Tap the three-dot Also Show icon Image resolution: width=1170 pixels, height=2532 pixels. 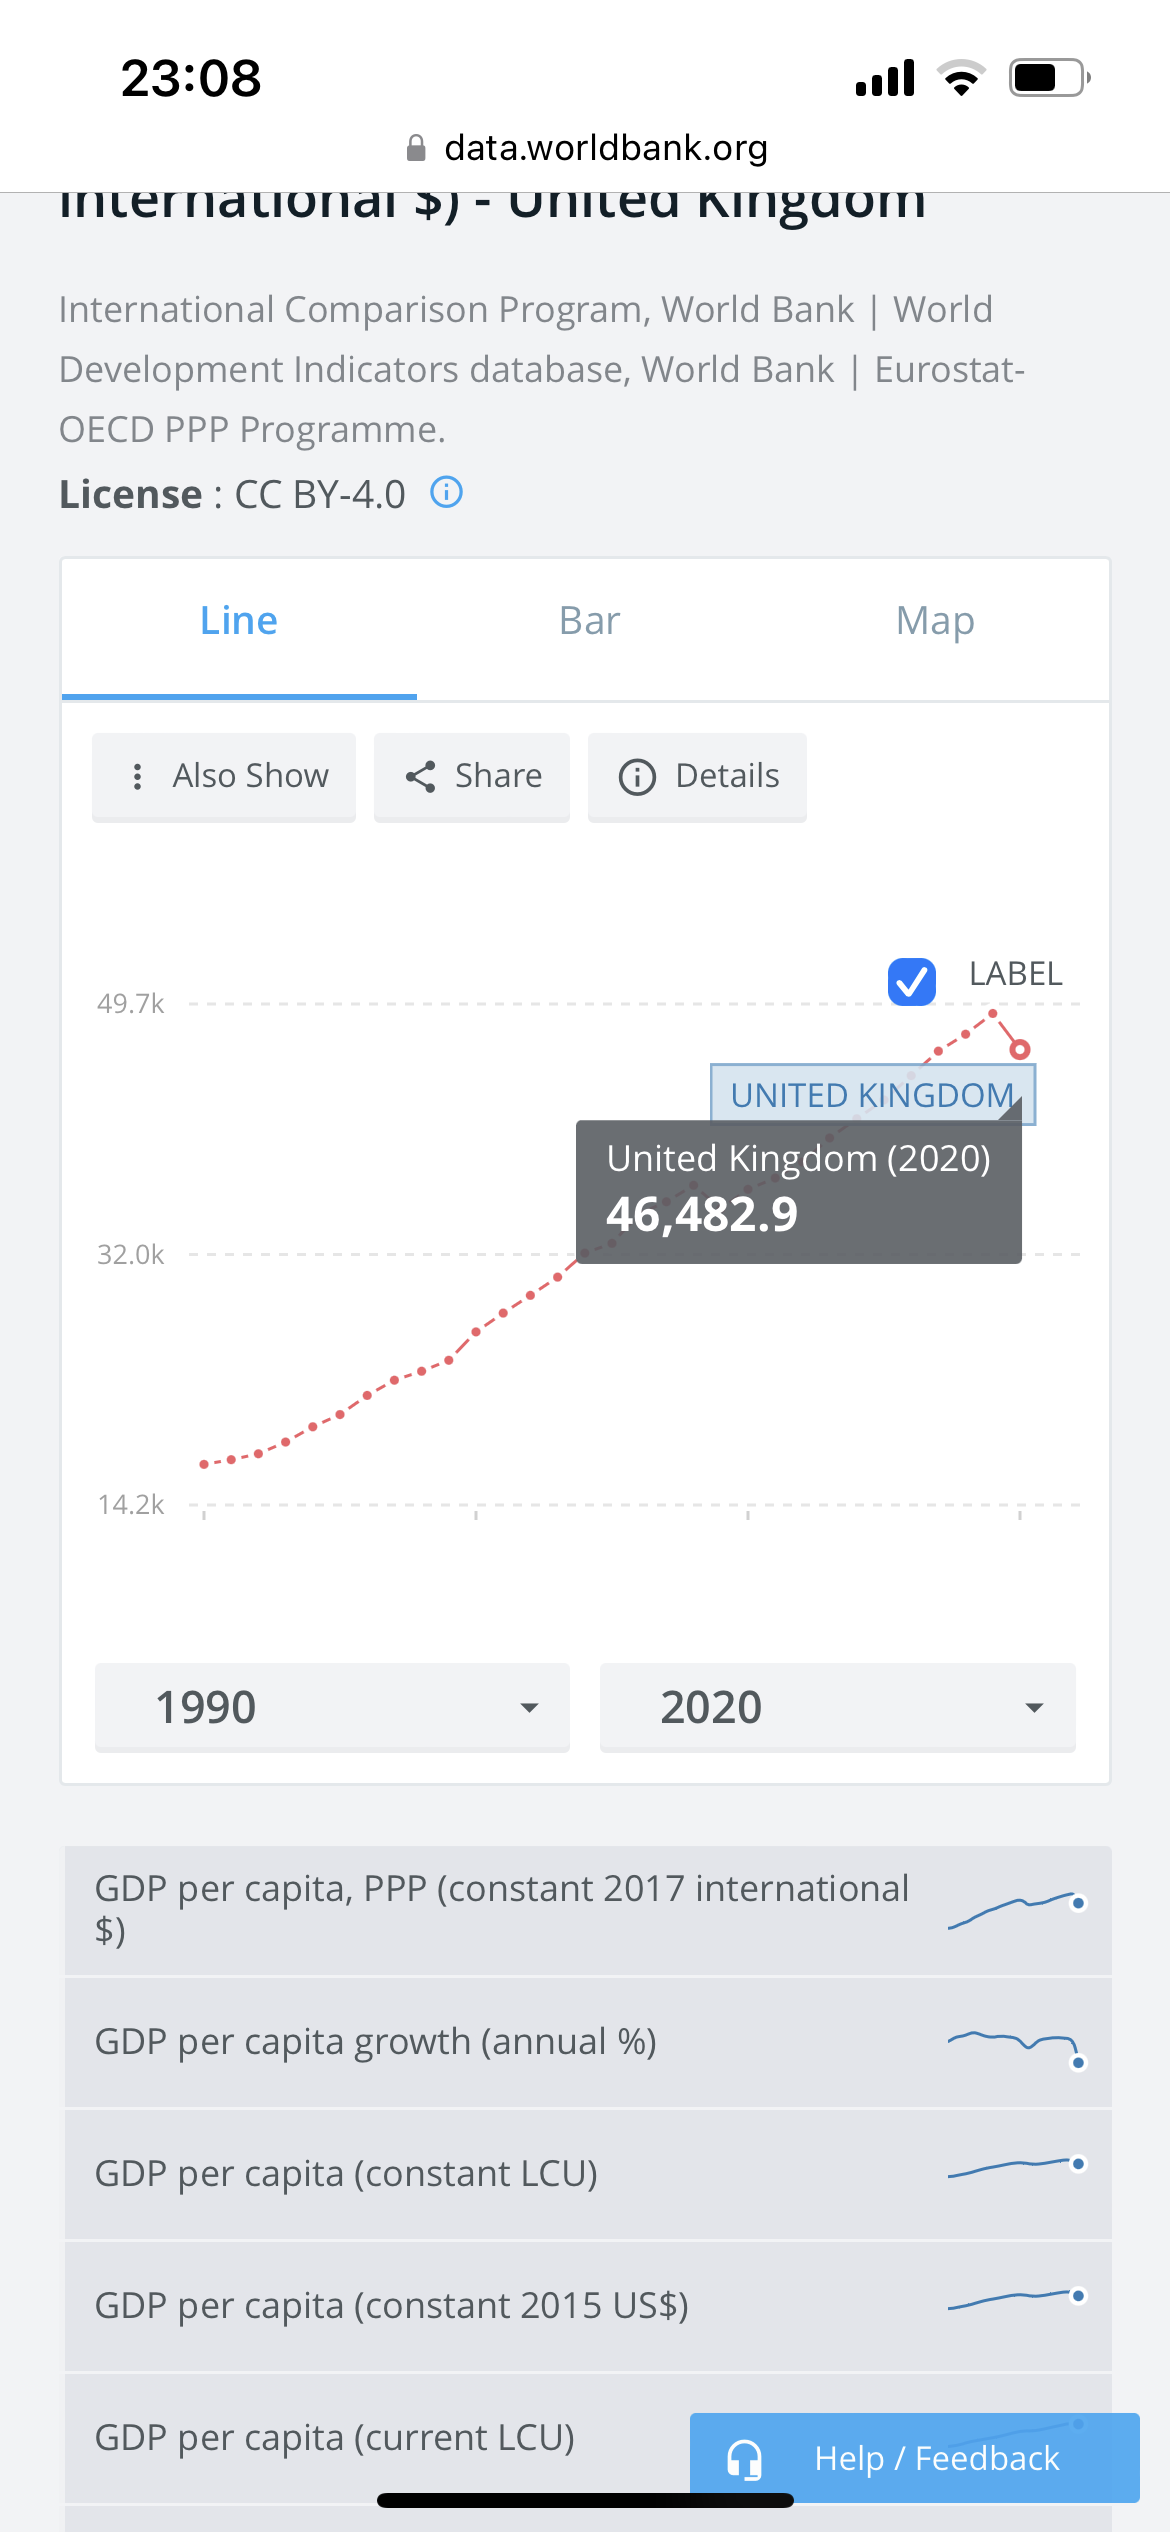pos(137,777)
